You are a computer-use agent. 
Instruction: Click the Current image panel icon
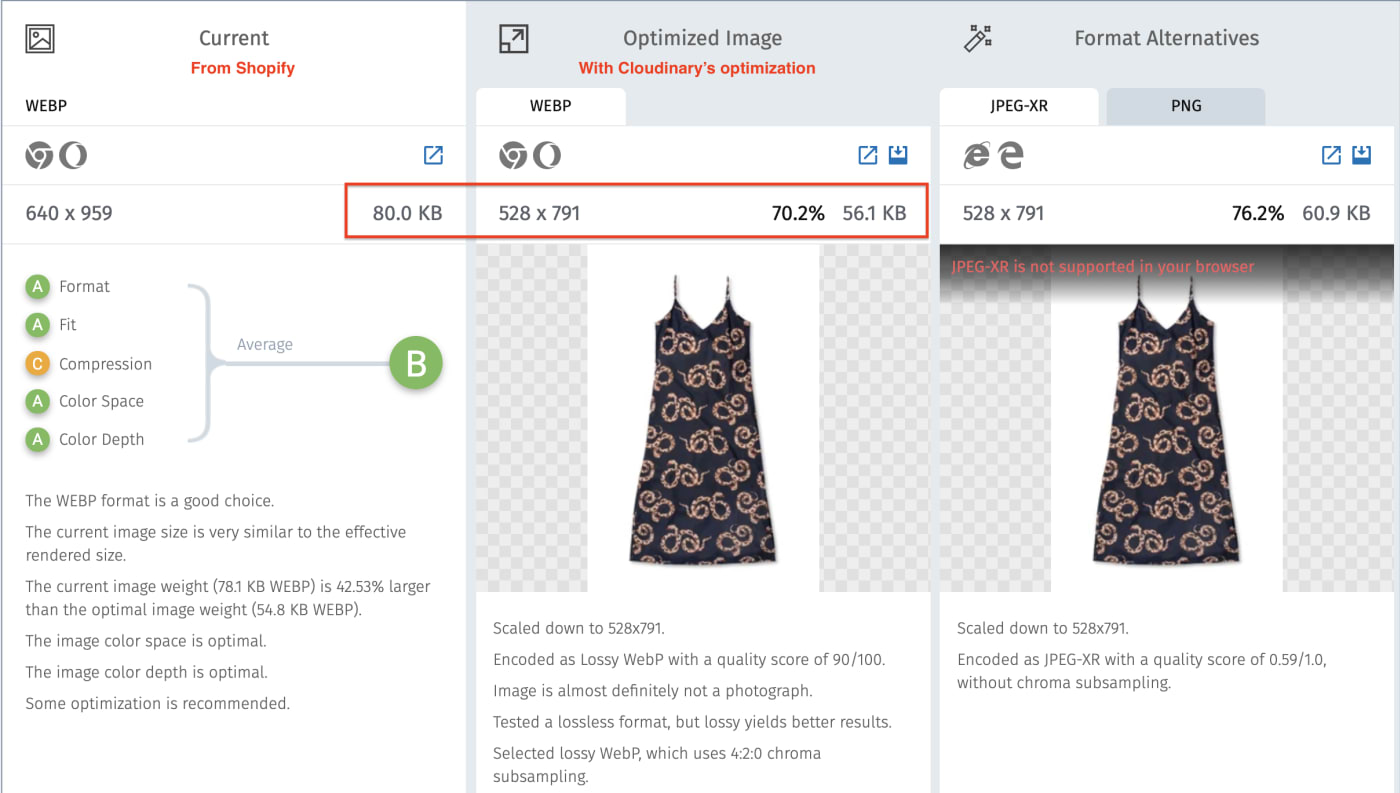[x=40, y=39]
